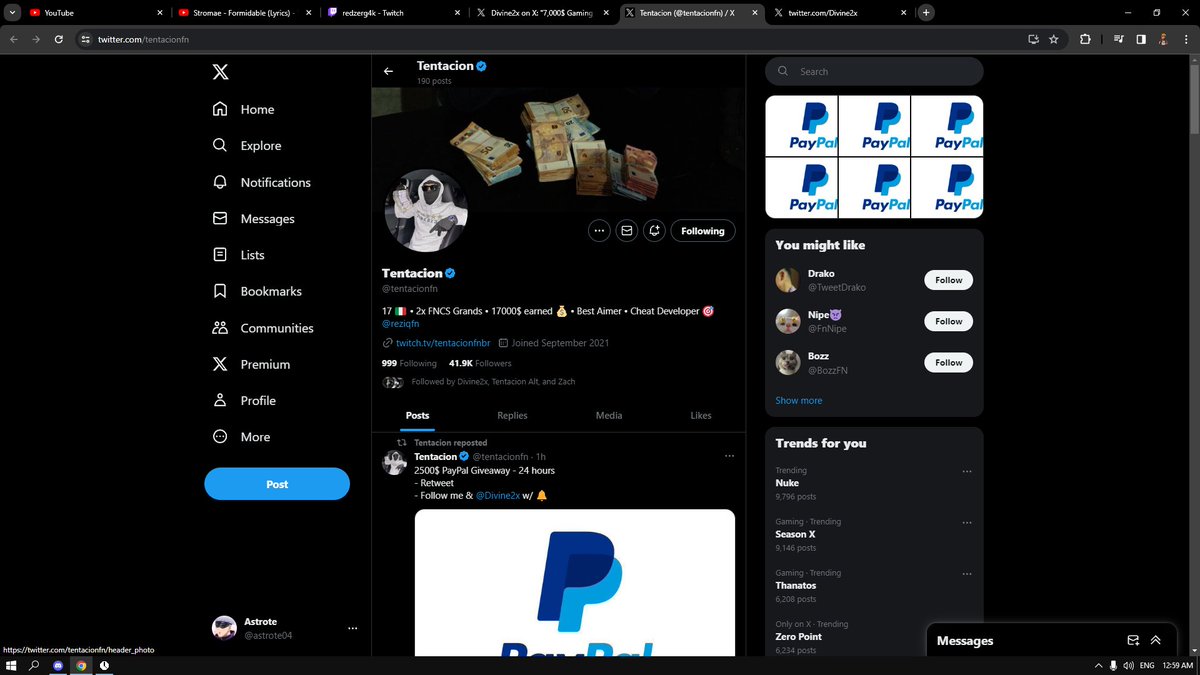Click the blue Post button
1200x675 pixels.
point(277,484)
